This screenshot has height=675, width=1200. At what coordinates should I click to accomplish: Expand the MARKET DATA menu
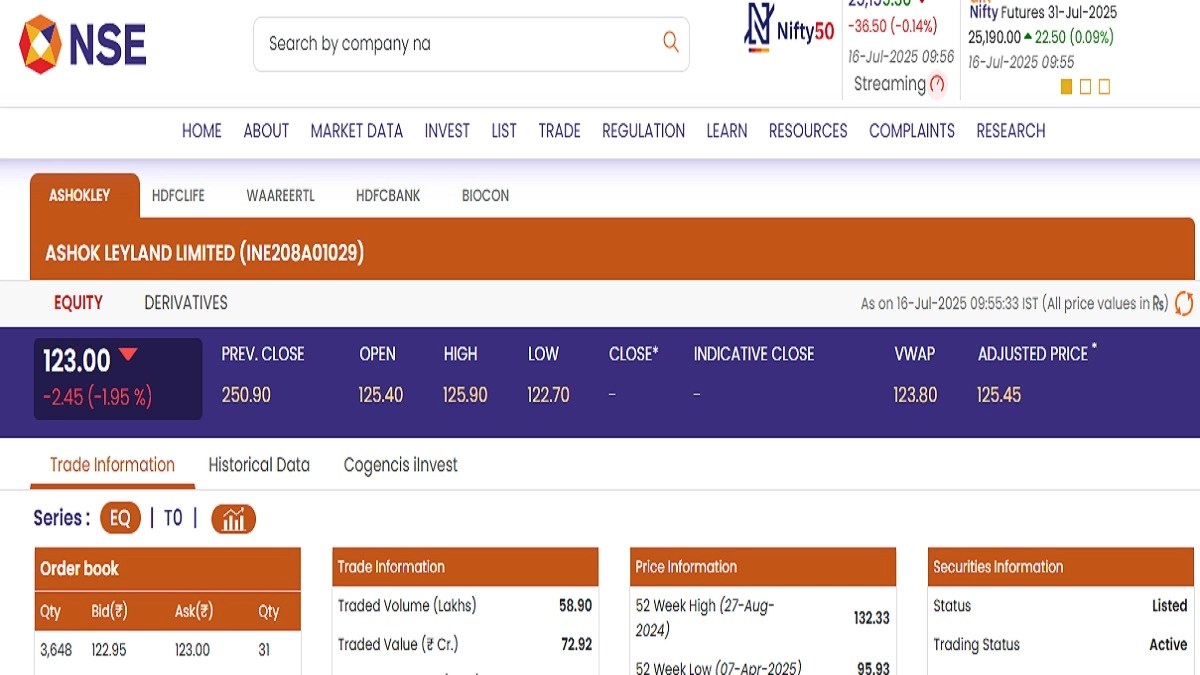[356, 131]
